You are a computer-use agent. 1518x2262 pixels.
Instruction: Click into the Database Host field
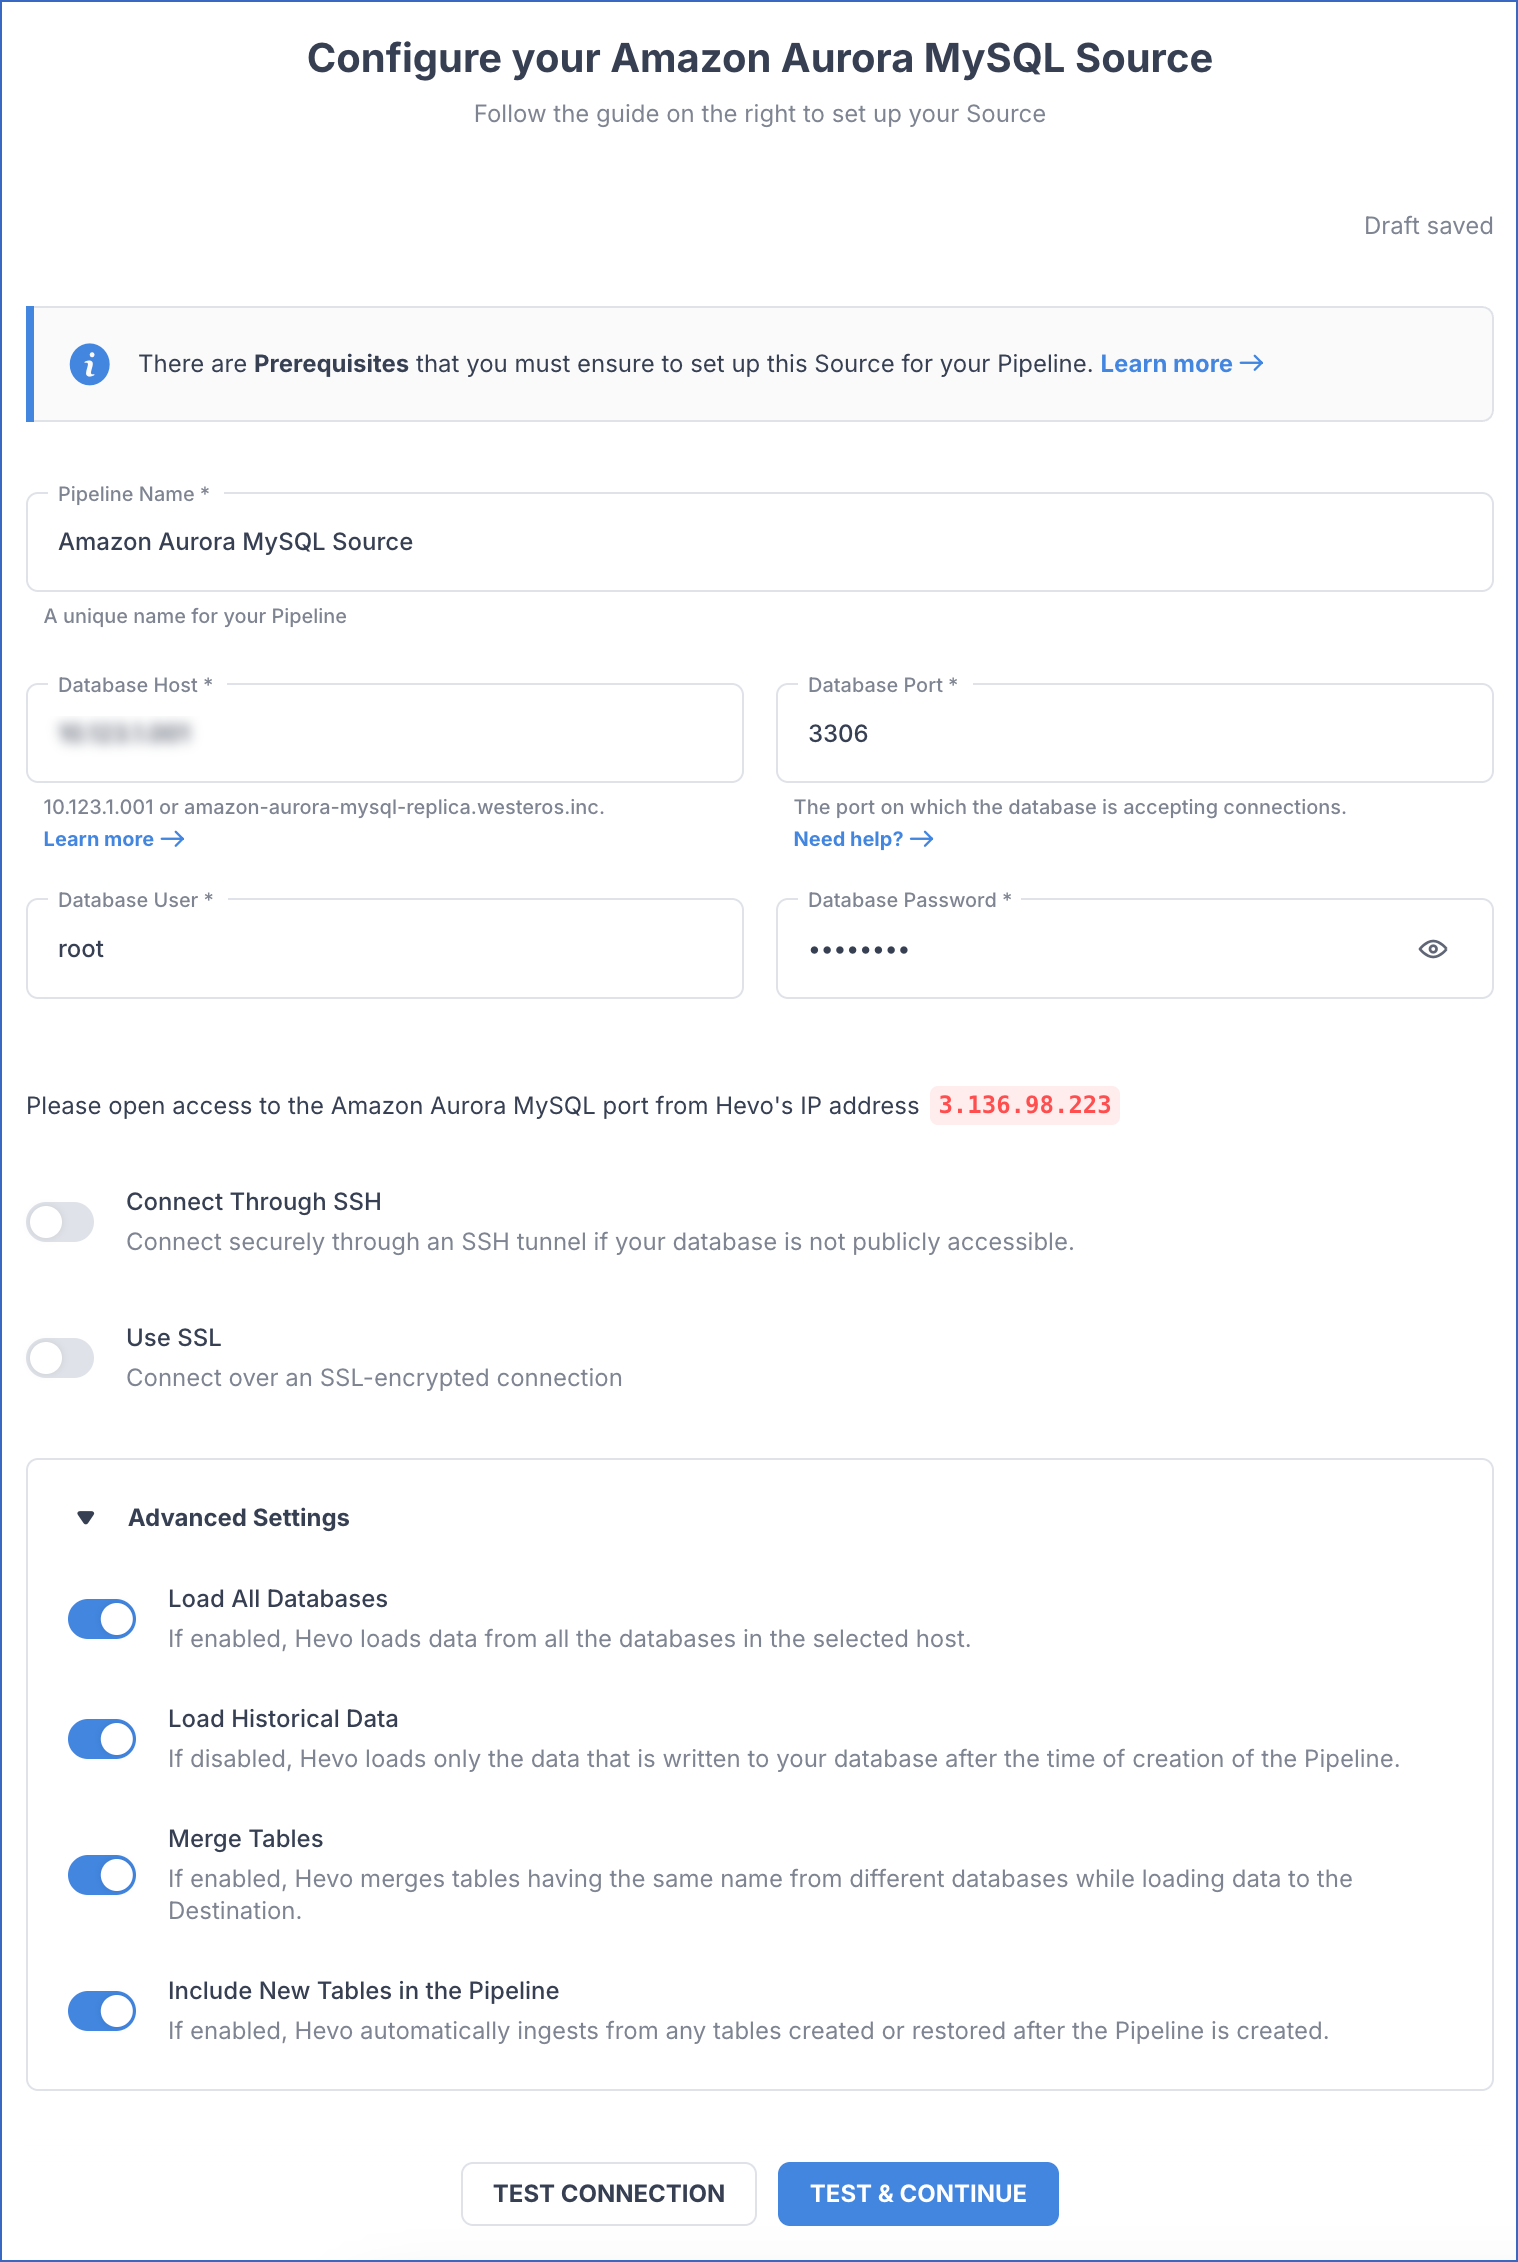385,733
